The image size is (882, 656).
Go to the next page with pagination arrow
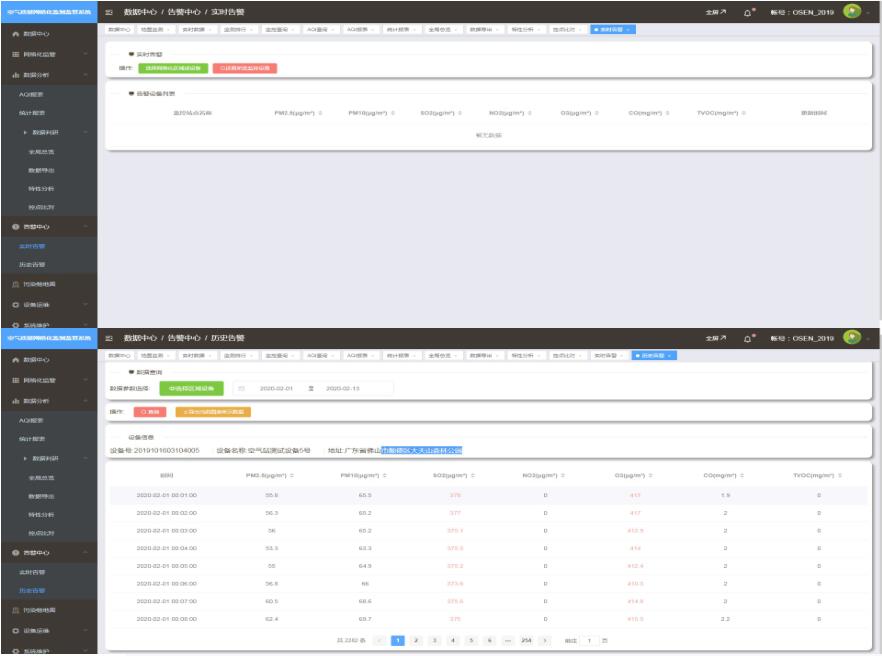point(545,639)
